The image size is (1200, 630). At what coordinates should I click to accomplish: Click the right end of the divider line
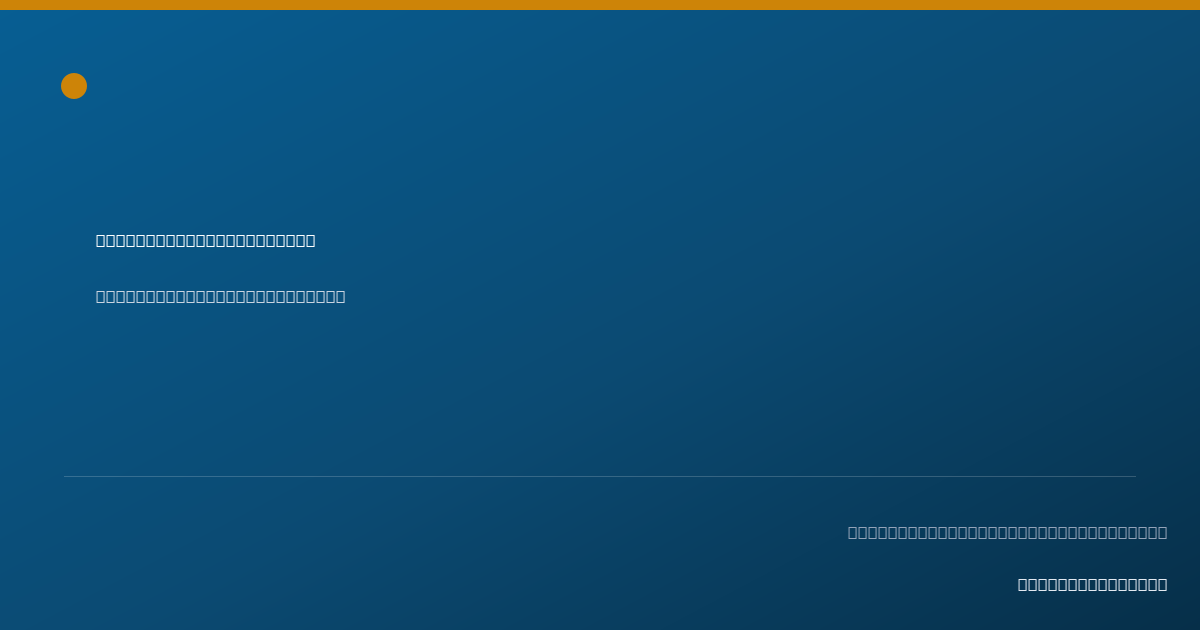pos(1134,476)
